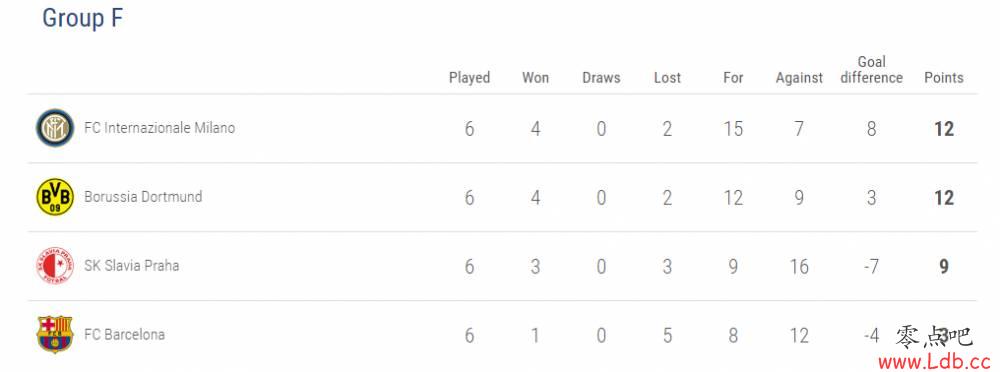Screen dimensions: 1000x372
Task: Click the SK Slavia Praha crest
Action: pyautogui.click(x=55, y=265)
